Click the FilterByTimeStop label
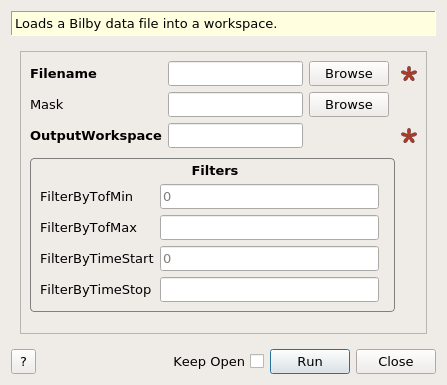This screenshot has height=385, width=447. pyautogui.click(x=95, y=290)
